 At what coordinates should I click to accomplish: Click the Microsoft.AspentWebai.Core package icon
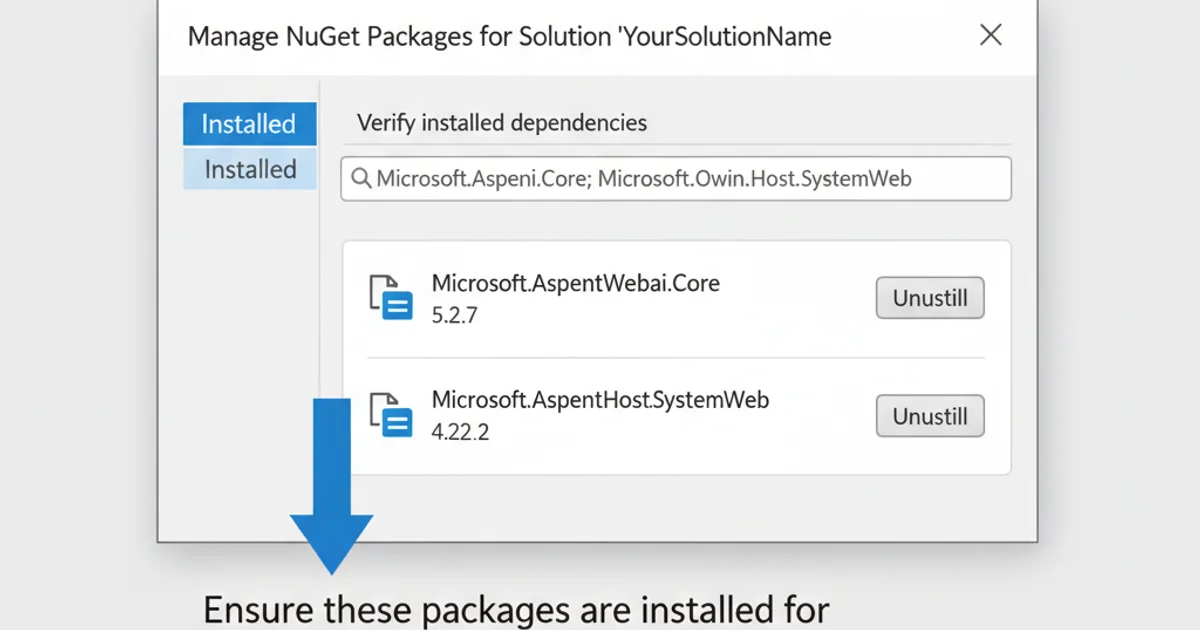pos(391,299)
